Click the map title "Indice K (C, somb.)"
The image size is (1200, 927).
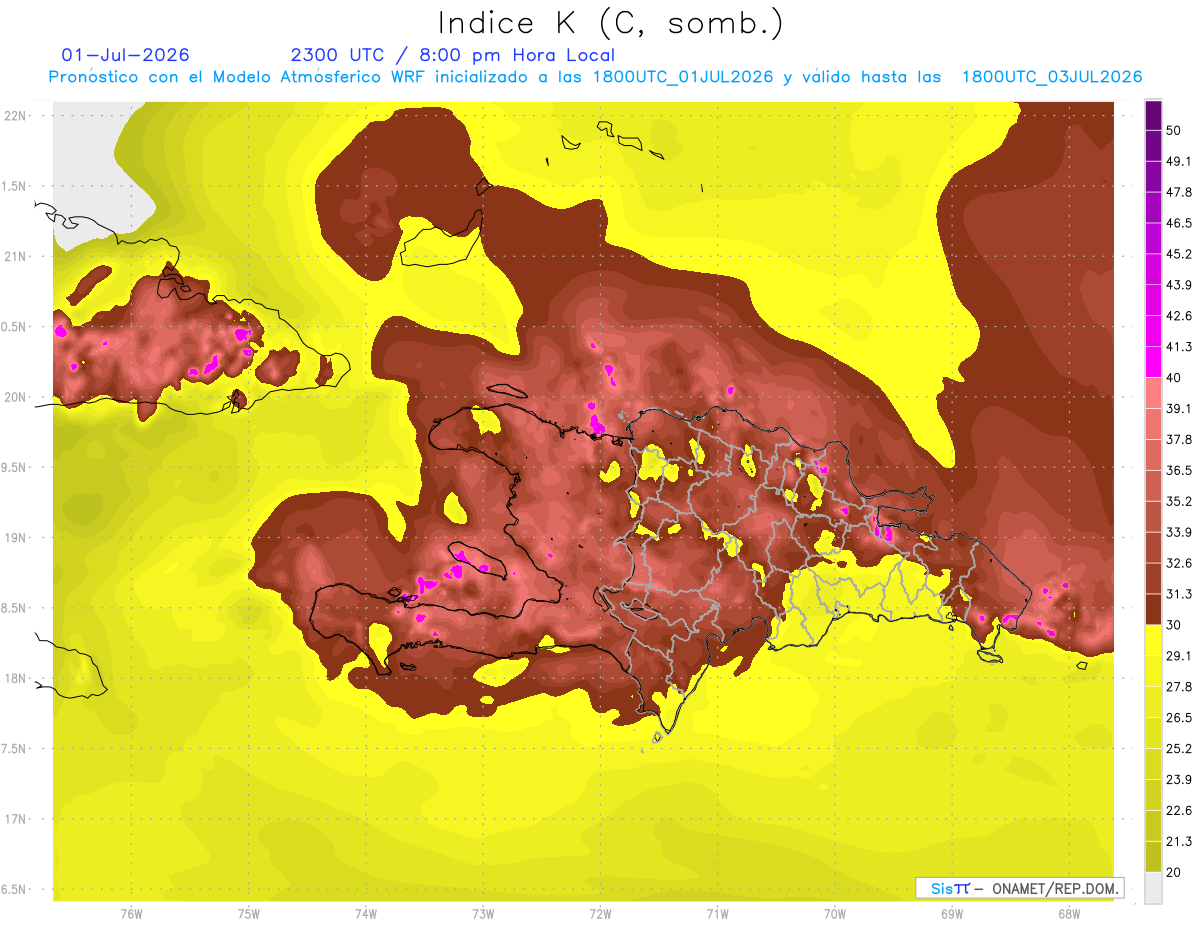pyautogui.click(x=610, y=23)
